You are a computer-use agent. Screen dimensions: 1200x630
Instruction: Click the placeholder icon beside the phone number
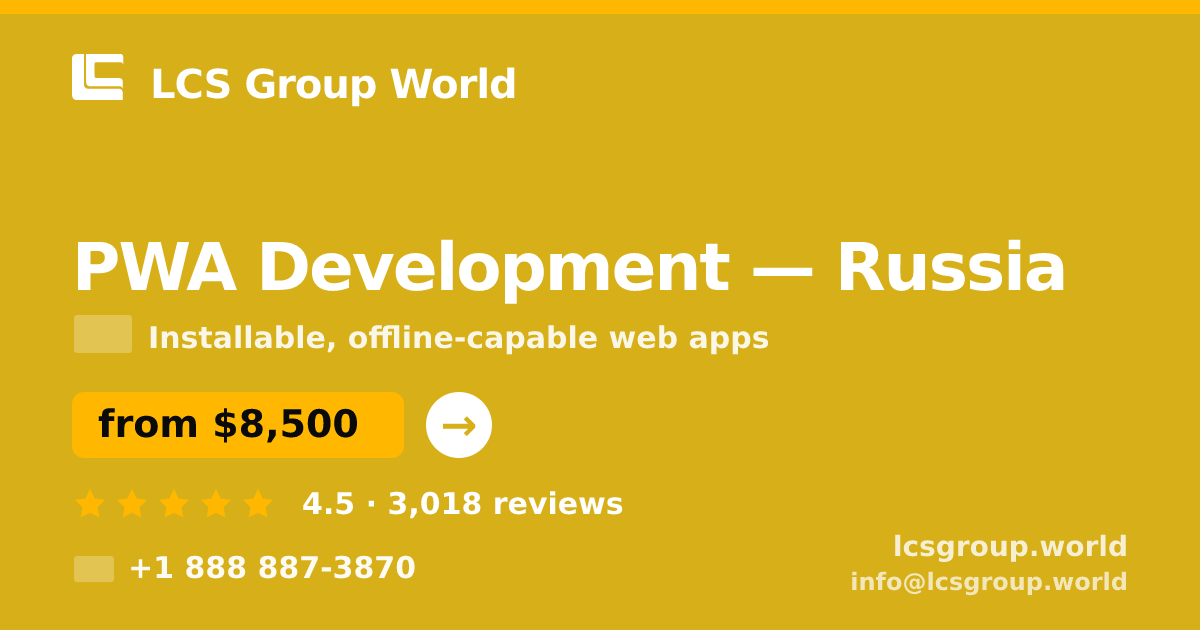94,569
